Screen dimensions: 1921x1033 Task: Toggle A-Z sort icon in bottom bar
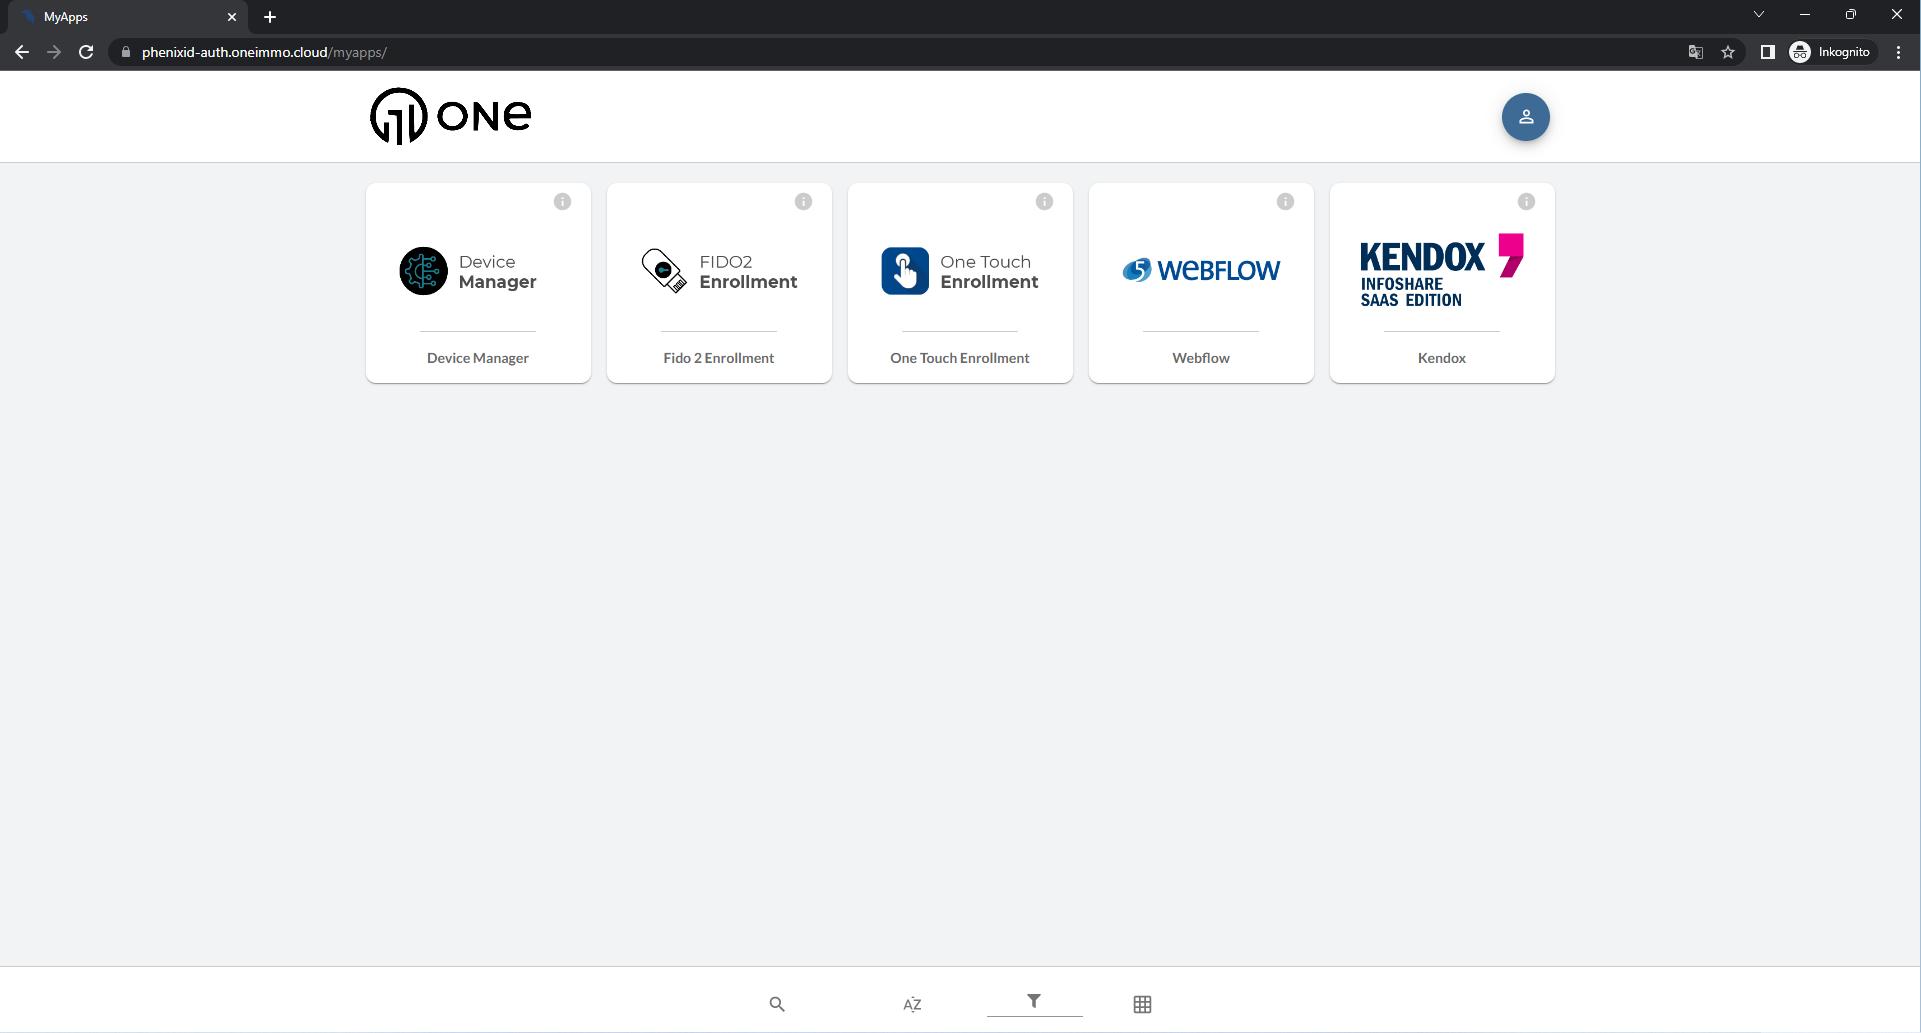912,1004
